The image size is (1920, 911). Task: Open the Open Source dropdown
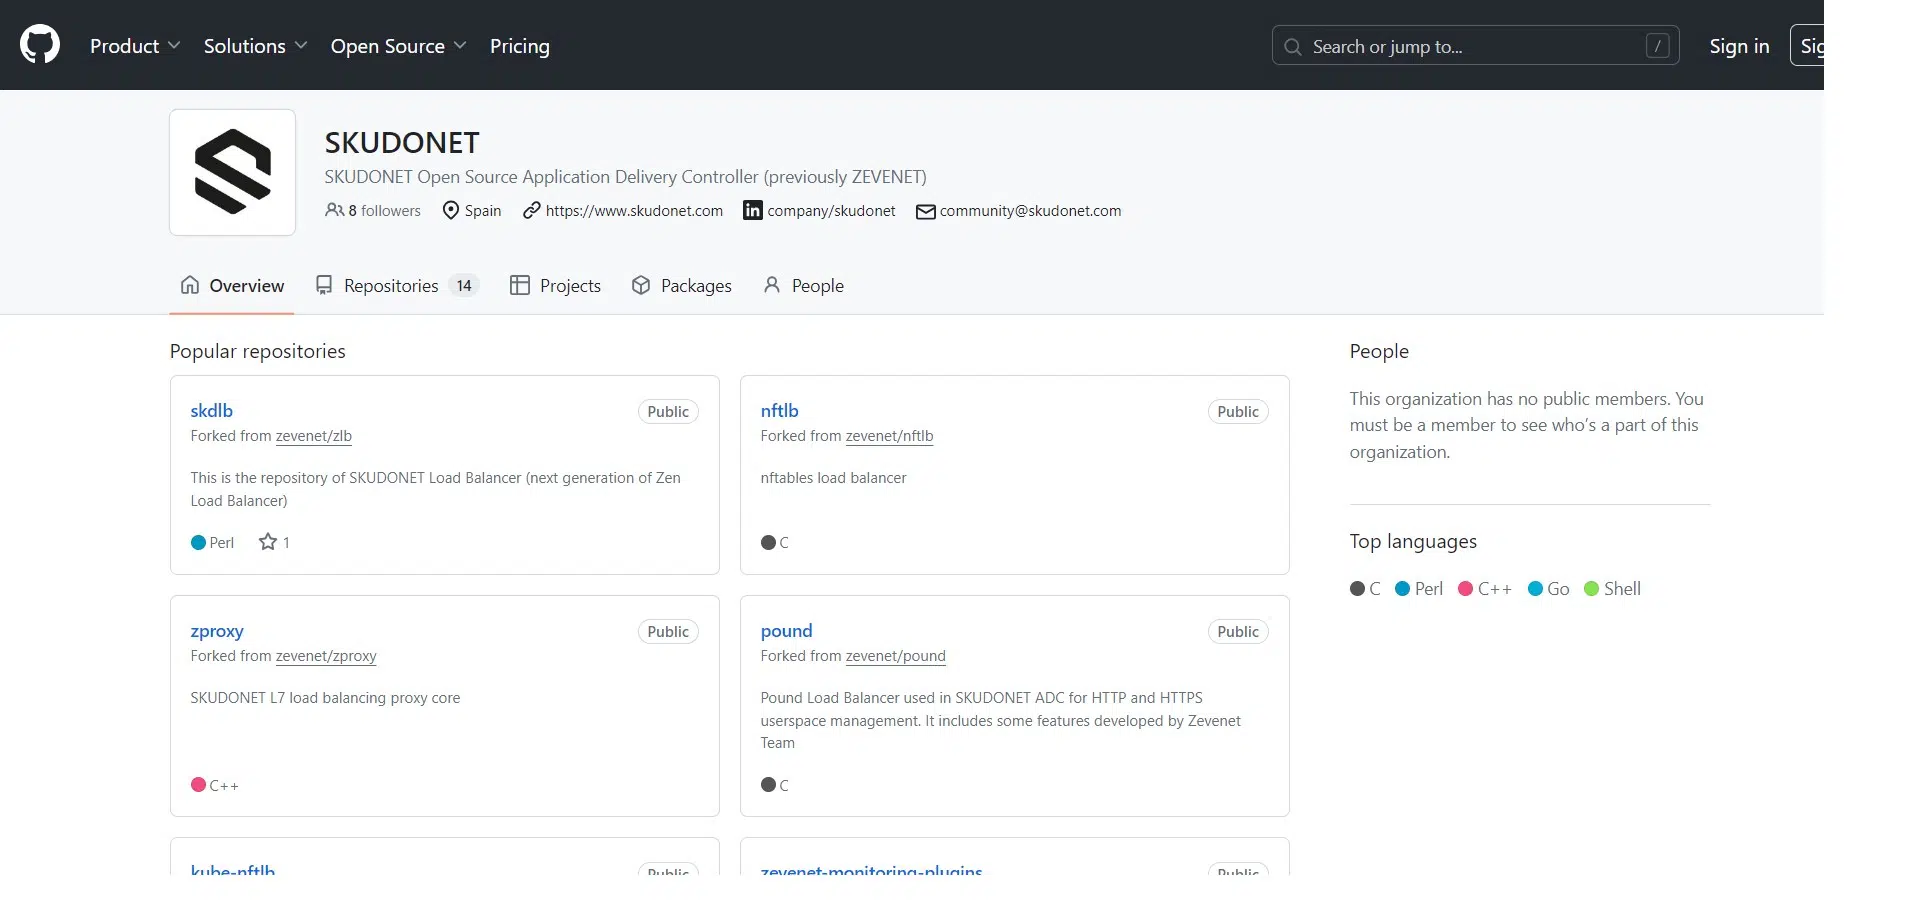(x=398, y=45)
